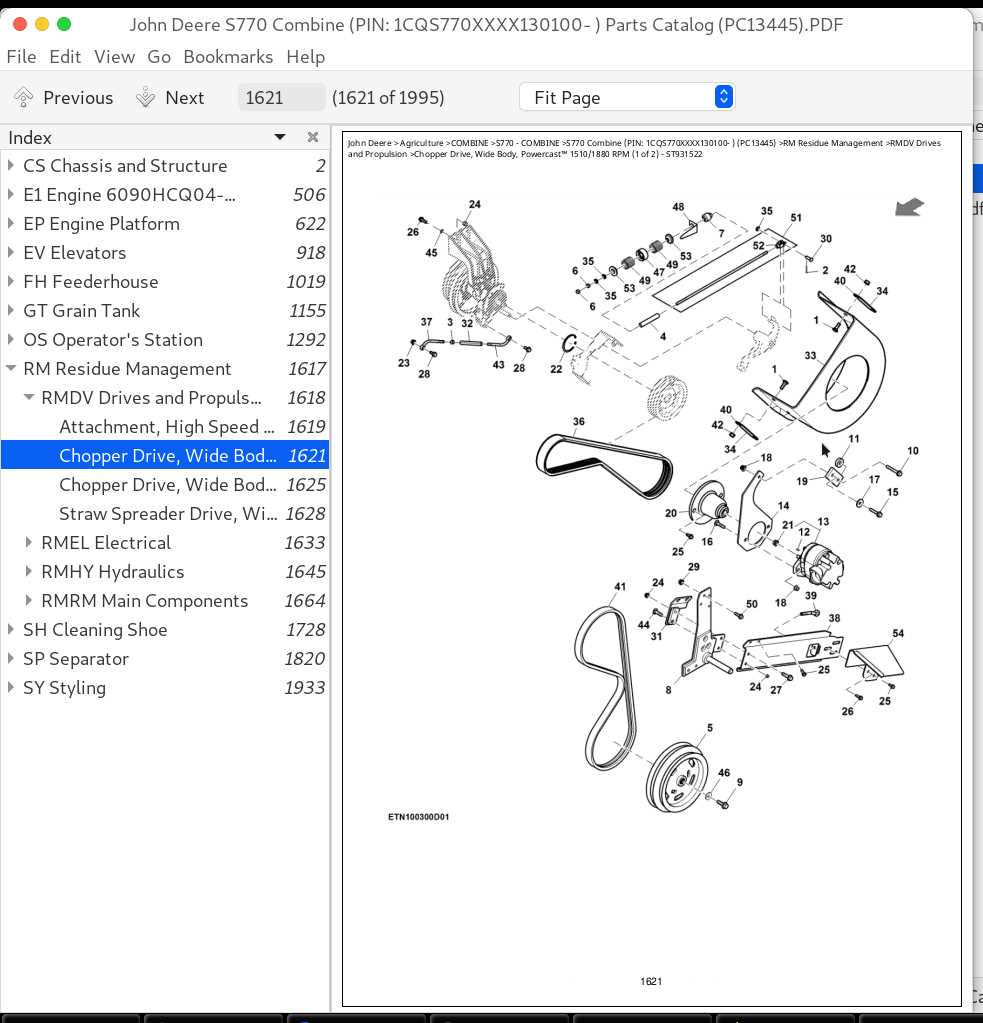Click the page number field showing 1621
This screenshot has height=1023, width=983.
tap(281, 97)
